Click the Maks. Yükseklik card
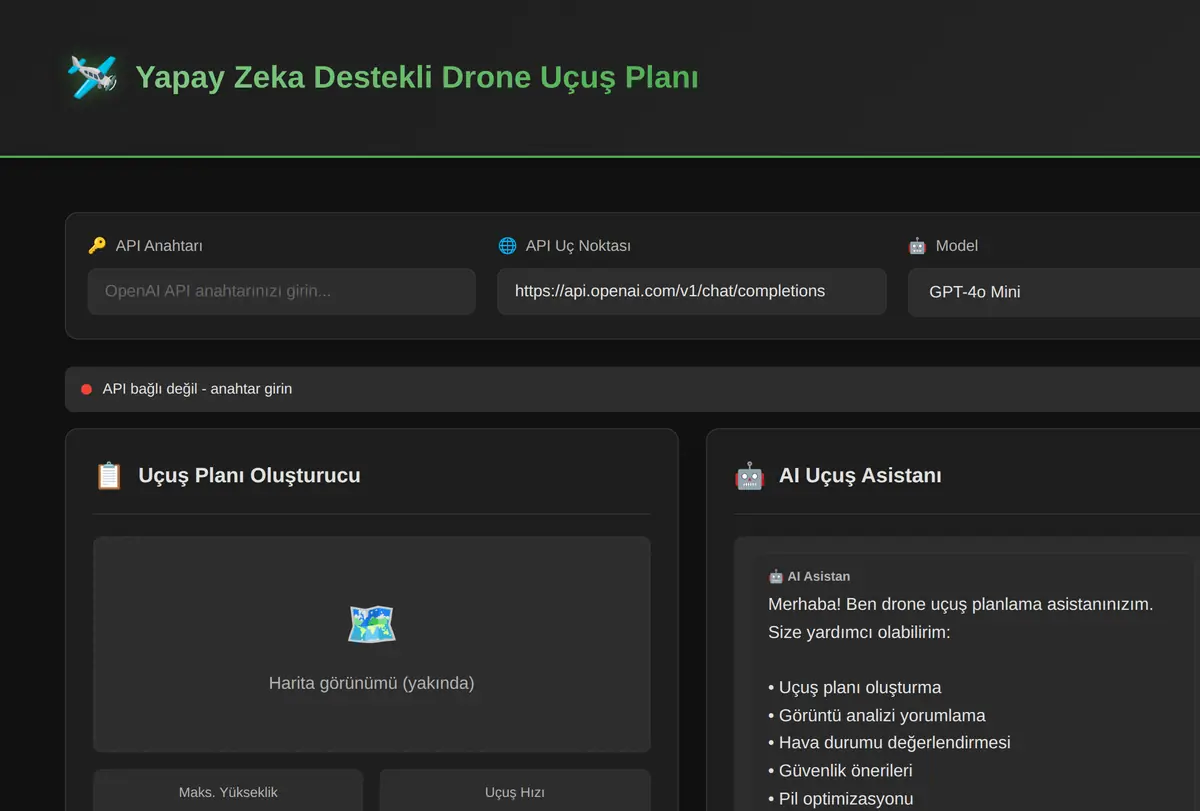Image resolution: width=1200 pixels, height=811 pixels. click(x=228, y=791)
